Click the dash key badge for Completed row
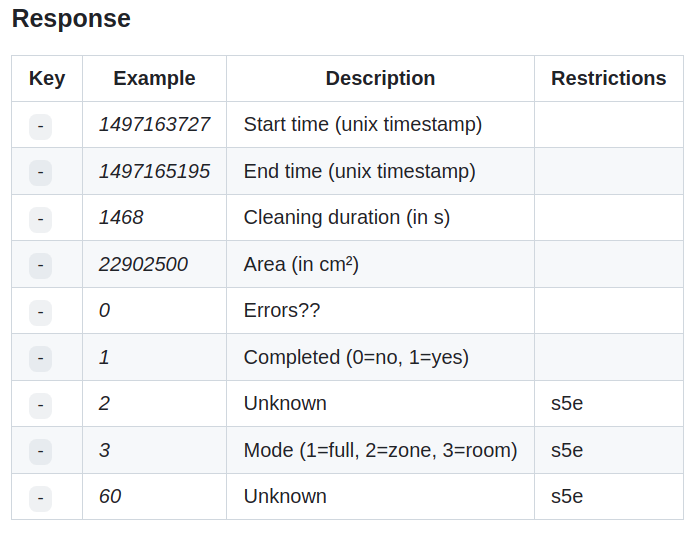The width and height of the screenshot is (694, 536). 40,359
